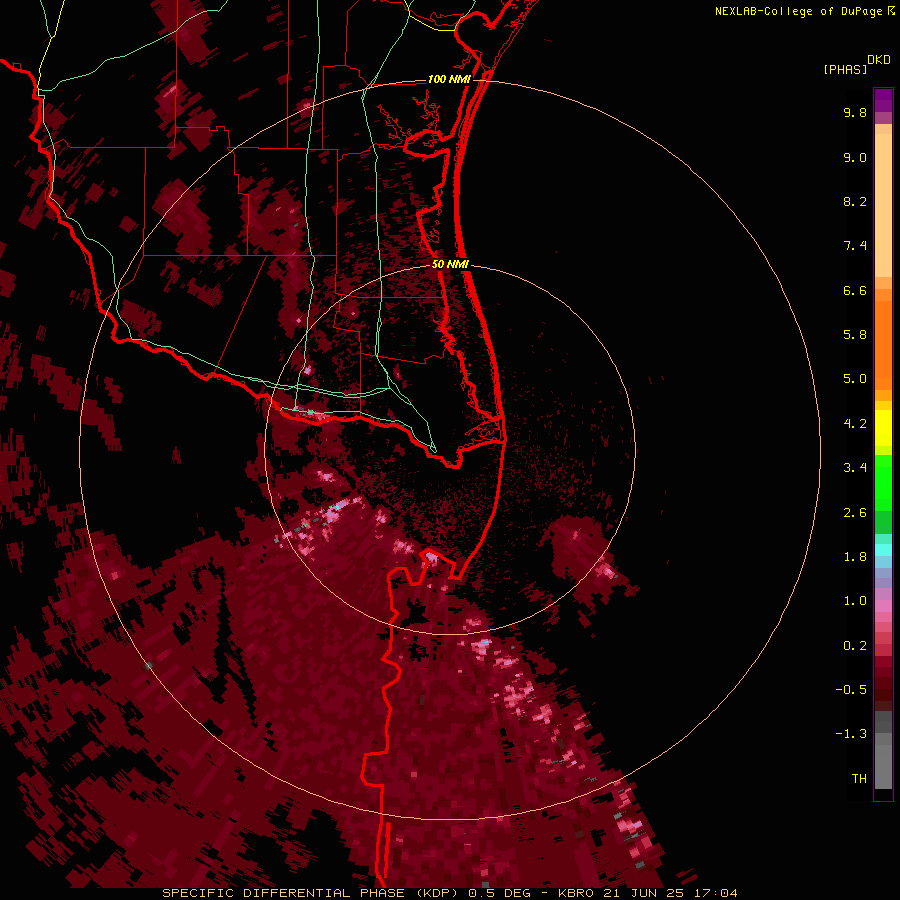Click the 7.4 scale value
This screenshot has height=900, width=900.
855,246
